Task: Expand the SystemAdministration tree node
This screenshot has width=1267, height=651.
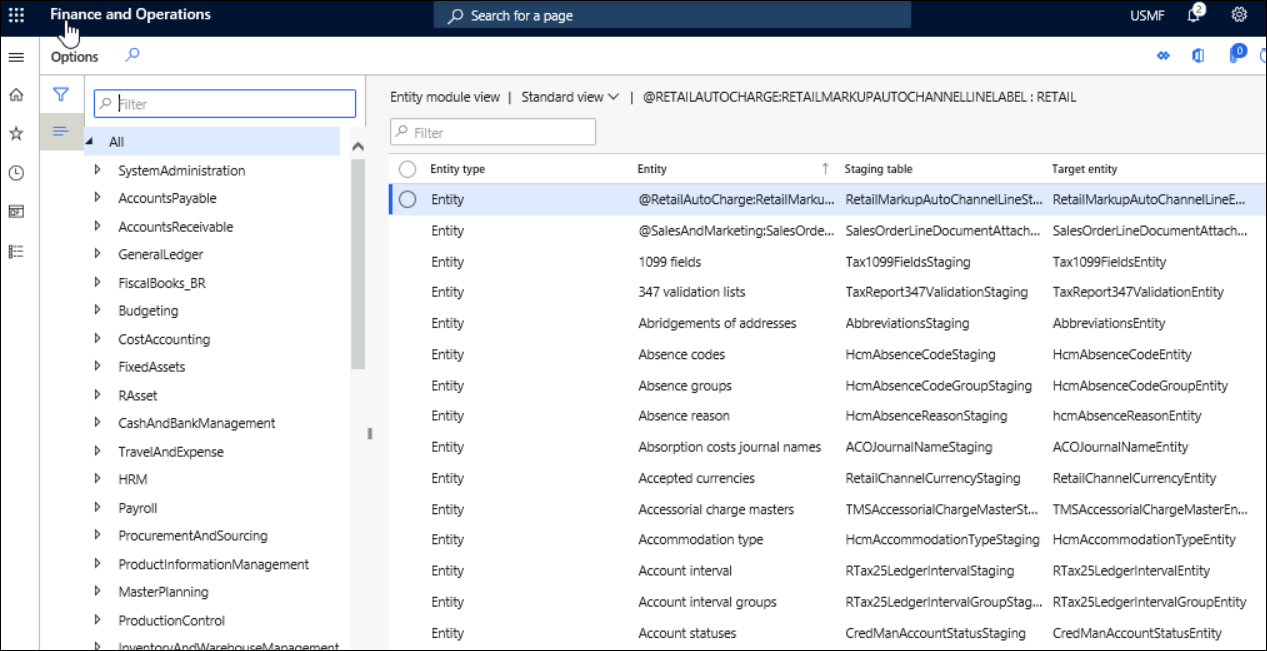Action: (x=97, y=170)
